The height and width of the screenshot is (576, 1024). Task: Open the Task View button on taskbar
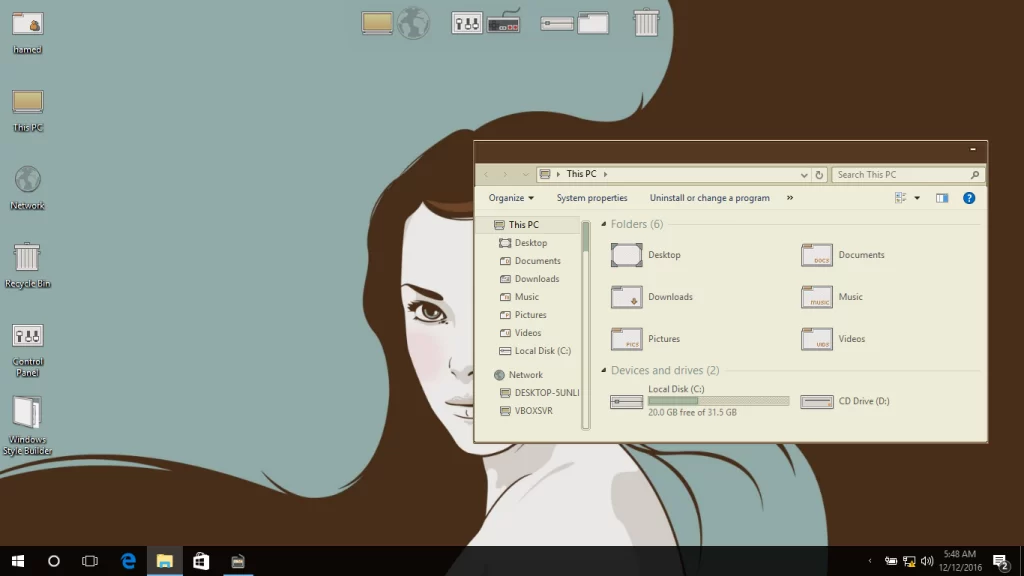click(x=90, y=561)
